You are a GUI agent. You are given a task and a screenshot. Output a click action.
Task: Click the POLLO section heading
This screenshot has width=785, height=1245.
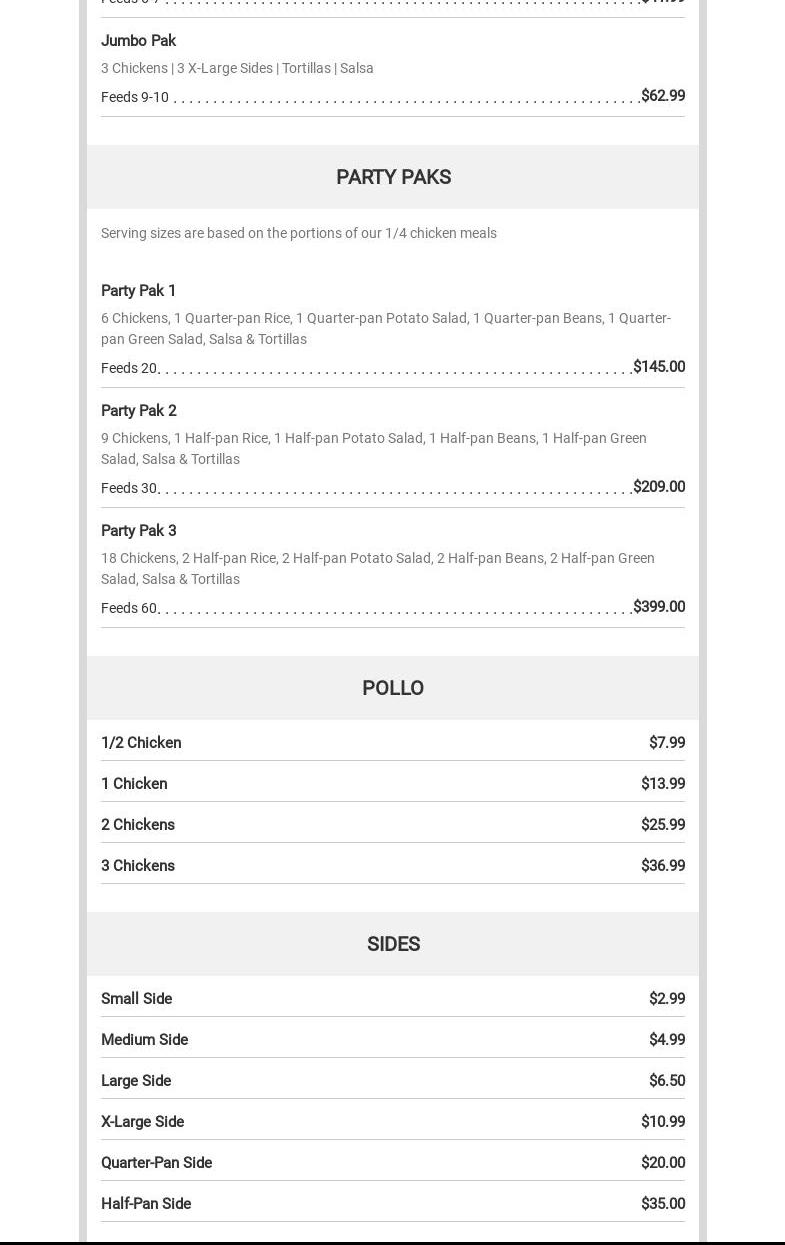[x=393, y=688]
